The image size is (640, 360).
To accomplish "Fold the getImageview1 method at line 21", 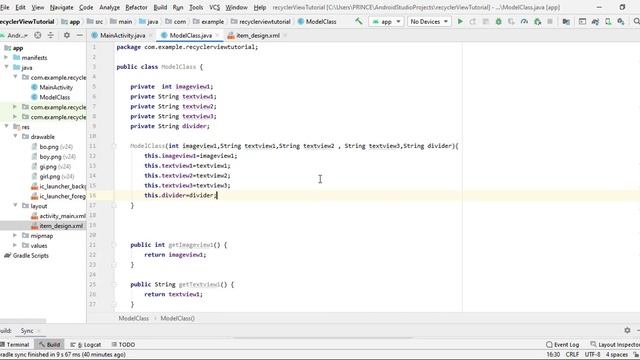I will (114, 245).
